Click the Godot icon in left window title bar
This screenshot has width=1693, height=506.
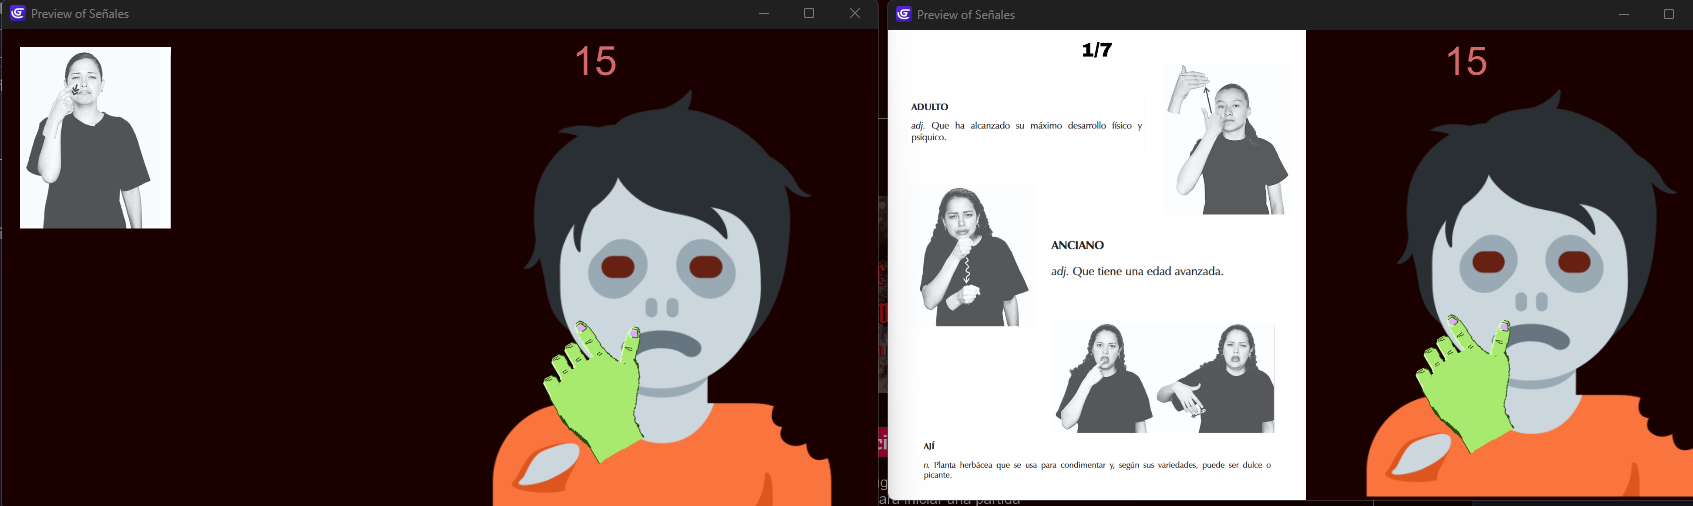pyautogui.click(x=17, y=13)
